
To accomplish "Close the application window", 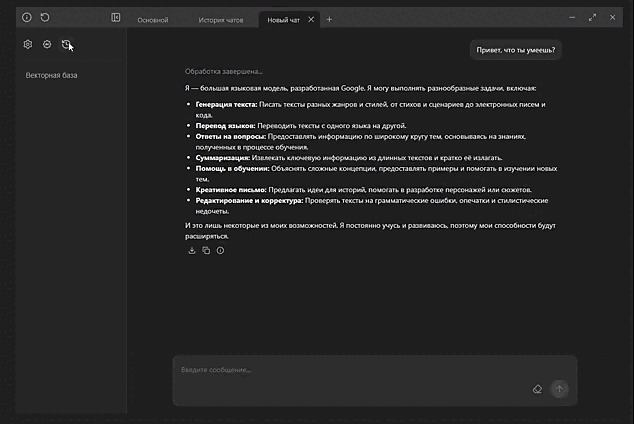I will 613,17.
